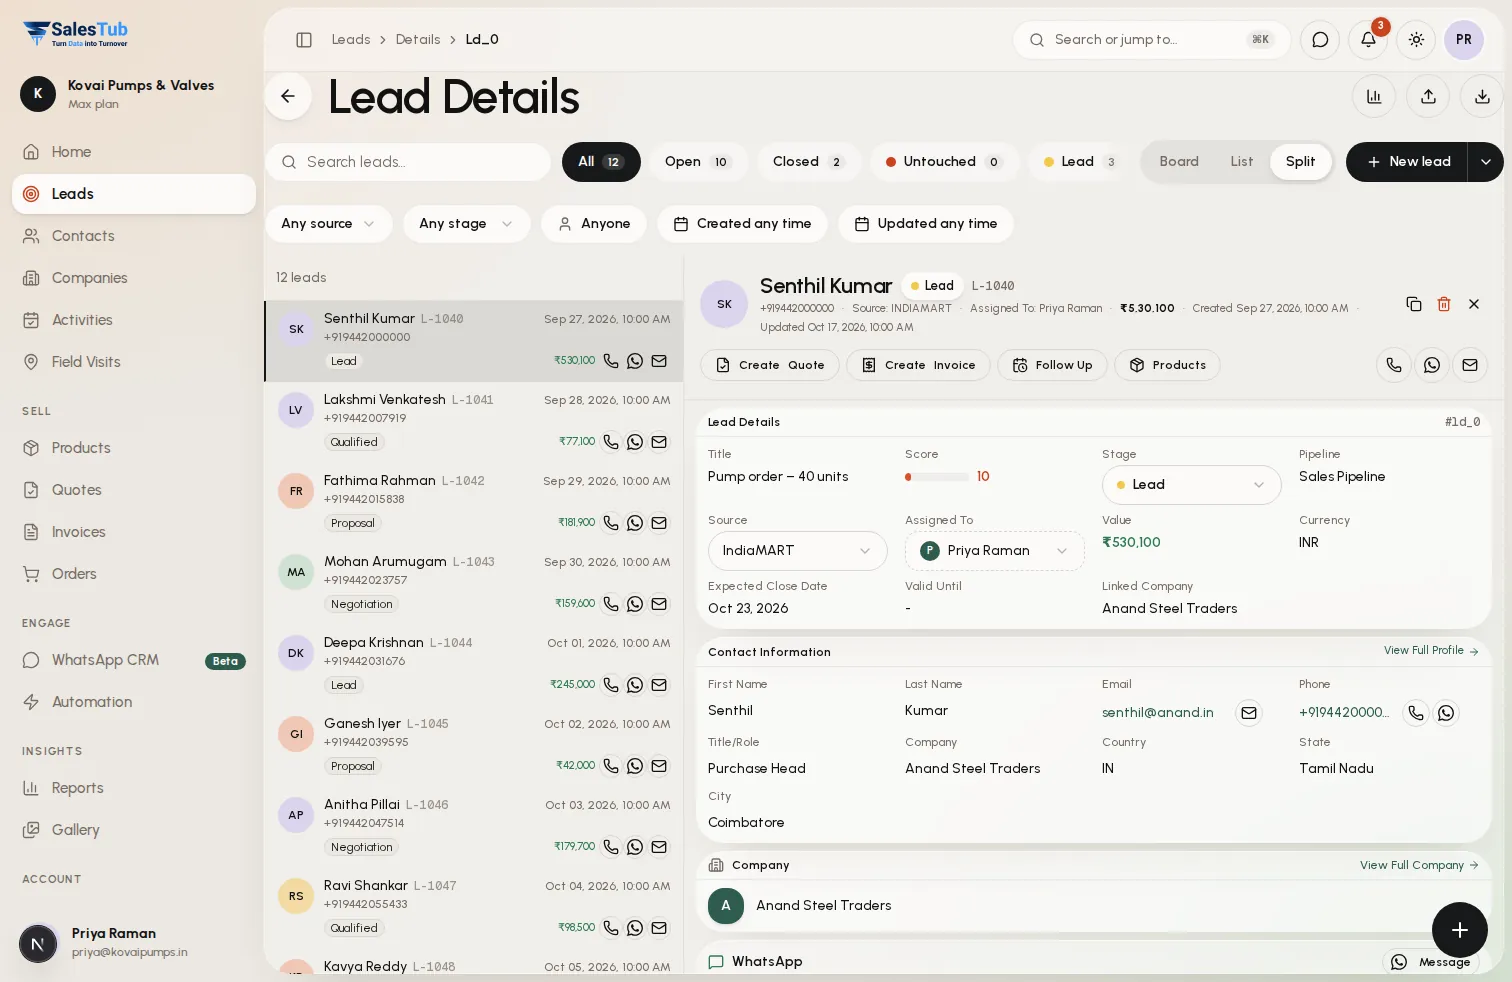1512x982 pixels.
Task: Select the Split view option
Action: [1301, 162]
